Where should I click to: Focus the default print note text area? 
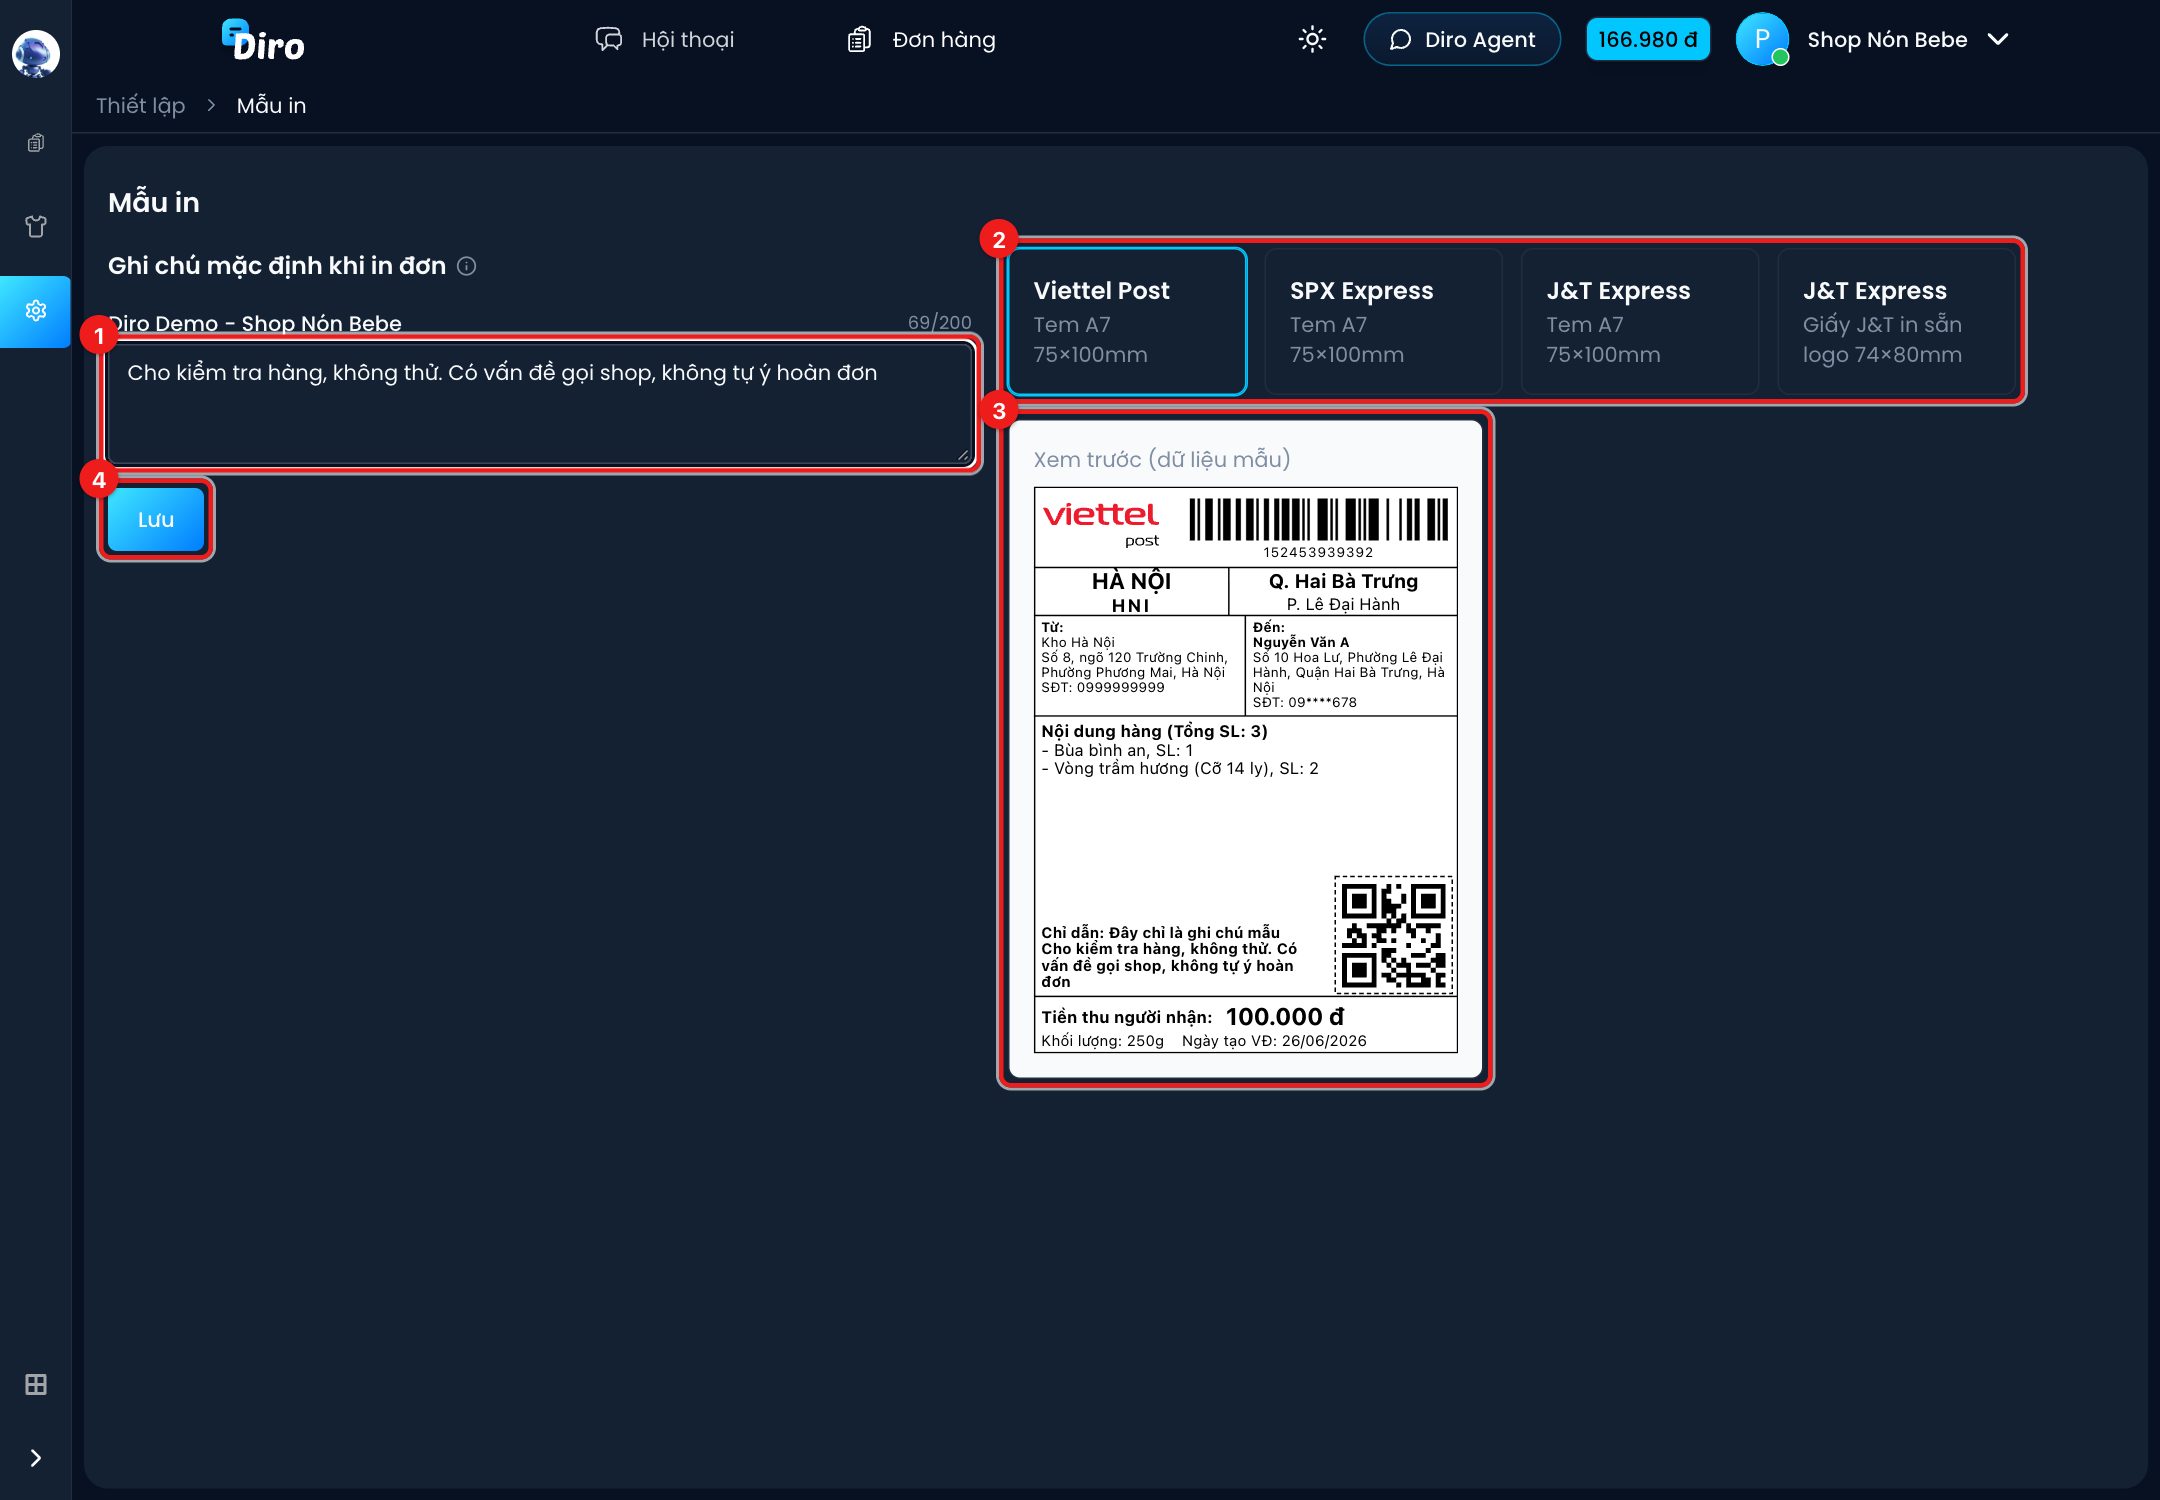point(540,404)
